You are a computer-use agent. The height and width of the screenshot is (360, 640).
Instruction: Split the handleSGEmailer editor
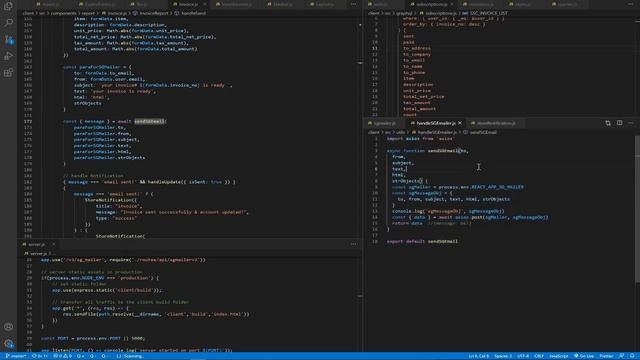tap(620, 123)
